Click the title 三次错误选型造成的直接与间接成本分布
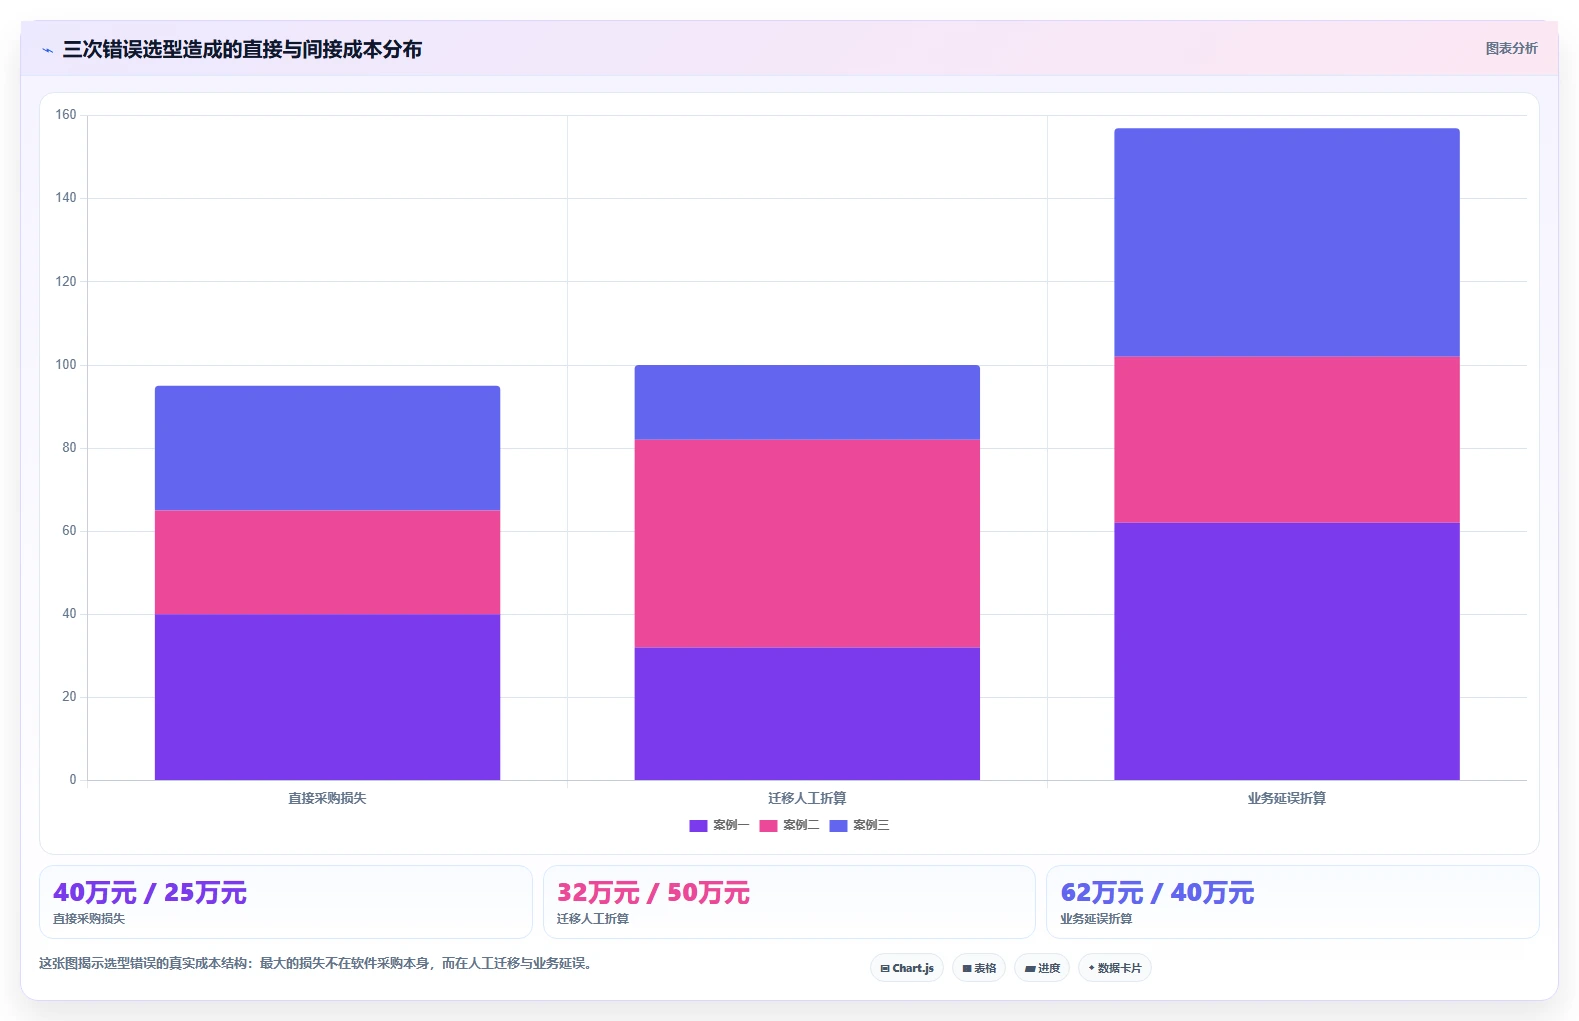The width and height of the screenshot is (1579, 1021). pos(242,49)
